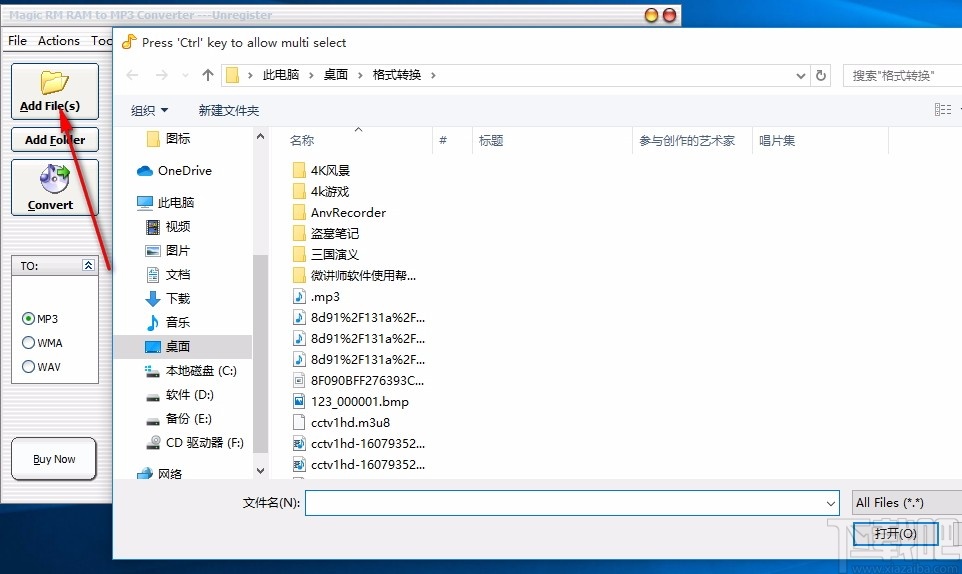962x574 pixels.
Task: Select the 盗墓笔记 folder
Action: click(x=326, y=234)
